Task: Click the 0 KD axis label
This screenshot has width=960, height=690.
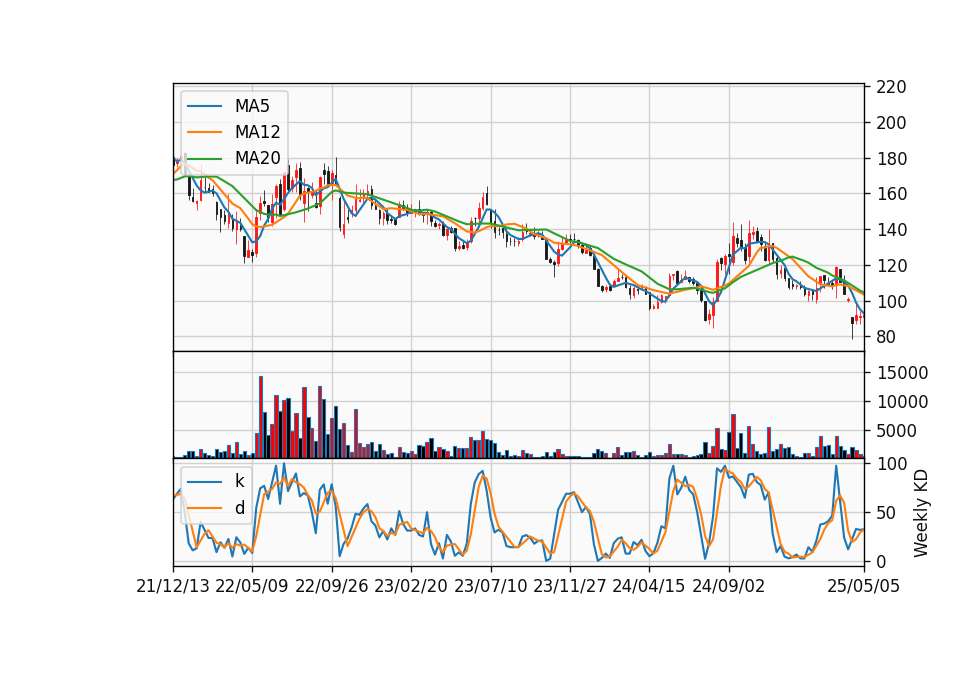Action: [881, 561]
